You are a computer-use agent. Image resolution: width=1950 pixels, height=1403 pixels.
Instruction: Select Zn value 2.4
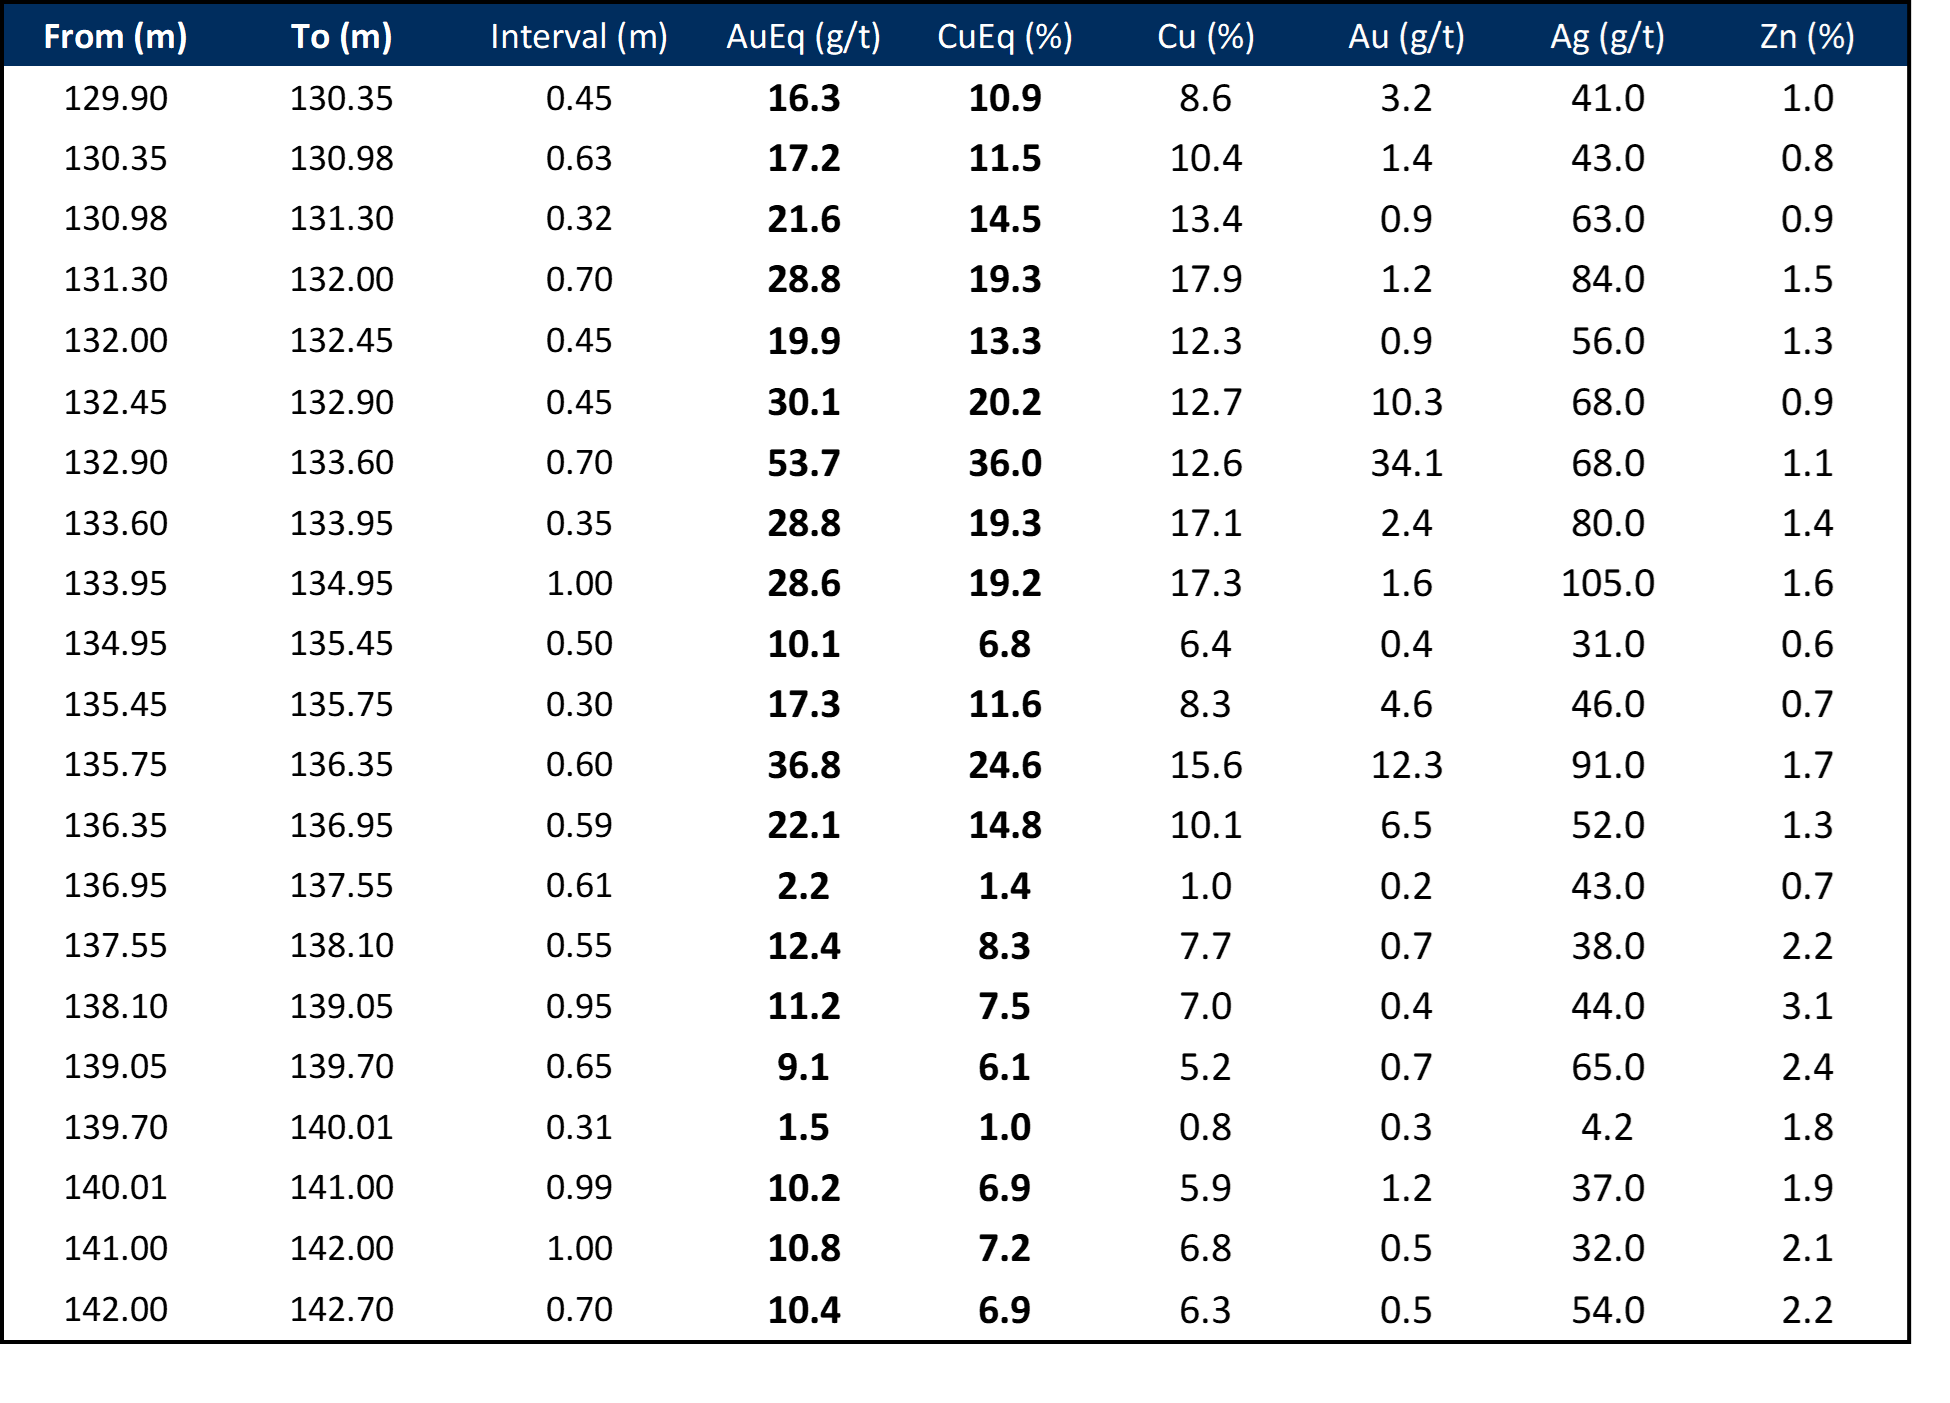[x=1808, y=1067]
